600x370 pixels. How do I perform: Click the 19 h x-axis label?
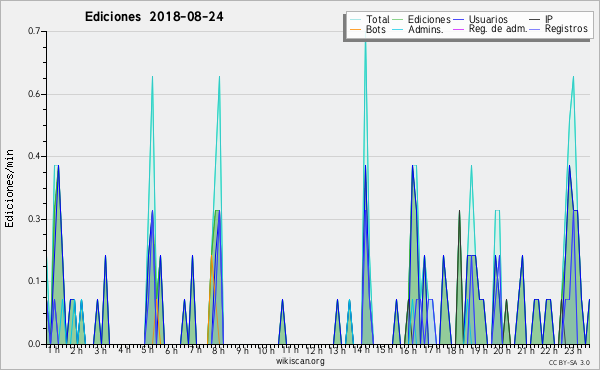coord(479,350)
